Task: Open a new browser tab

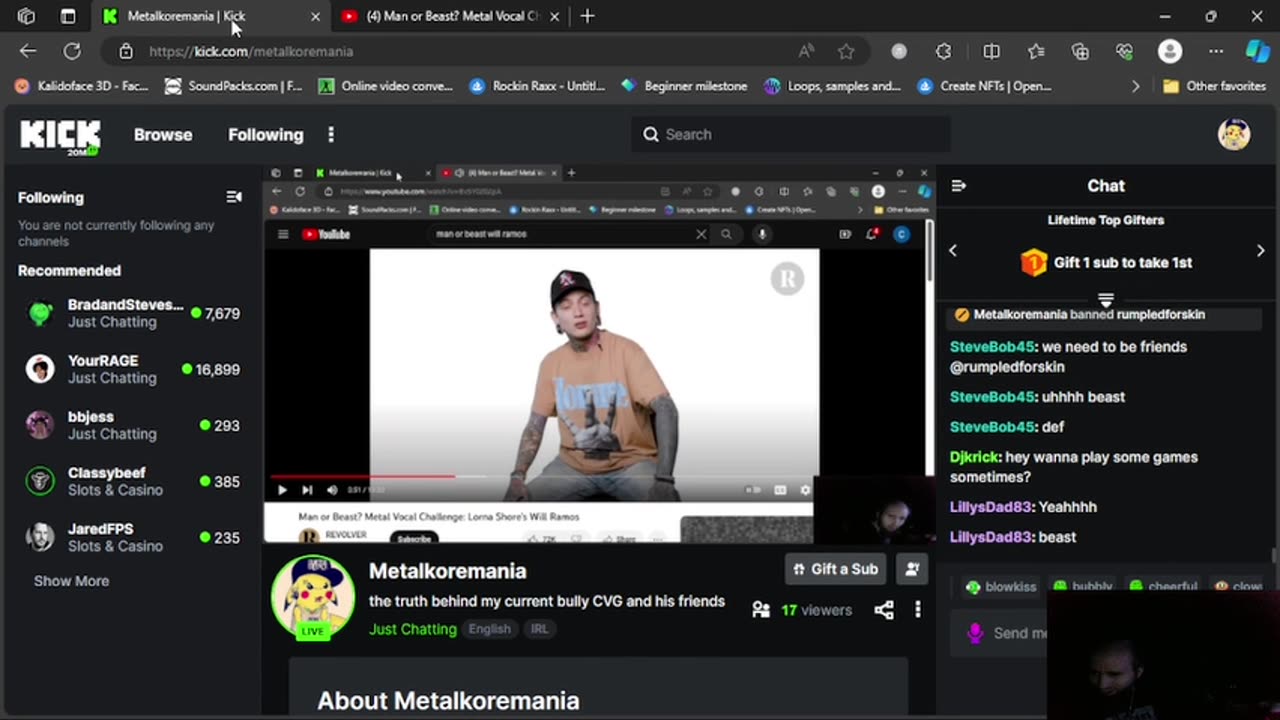Action: pyautogui.click(x=588, y=16)
